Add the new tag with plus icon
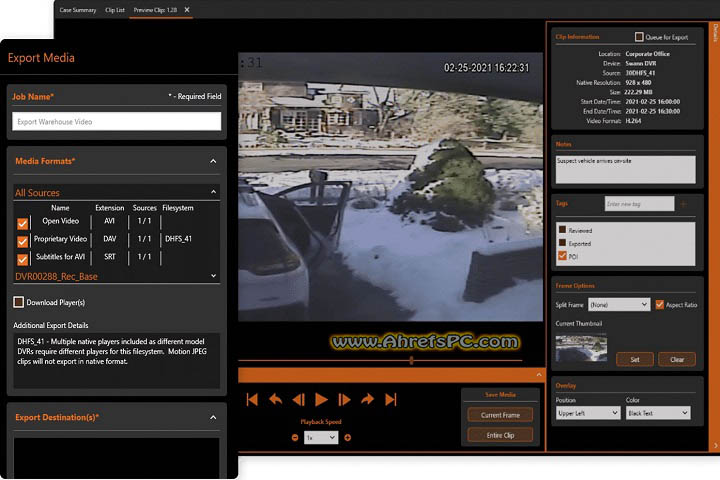 tap(684, 204)
